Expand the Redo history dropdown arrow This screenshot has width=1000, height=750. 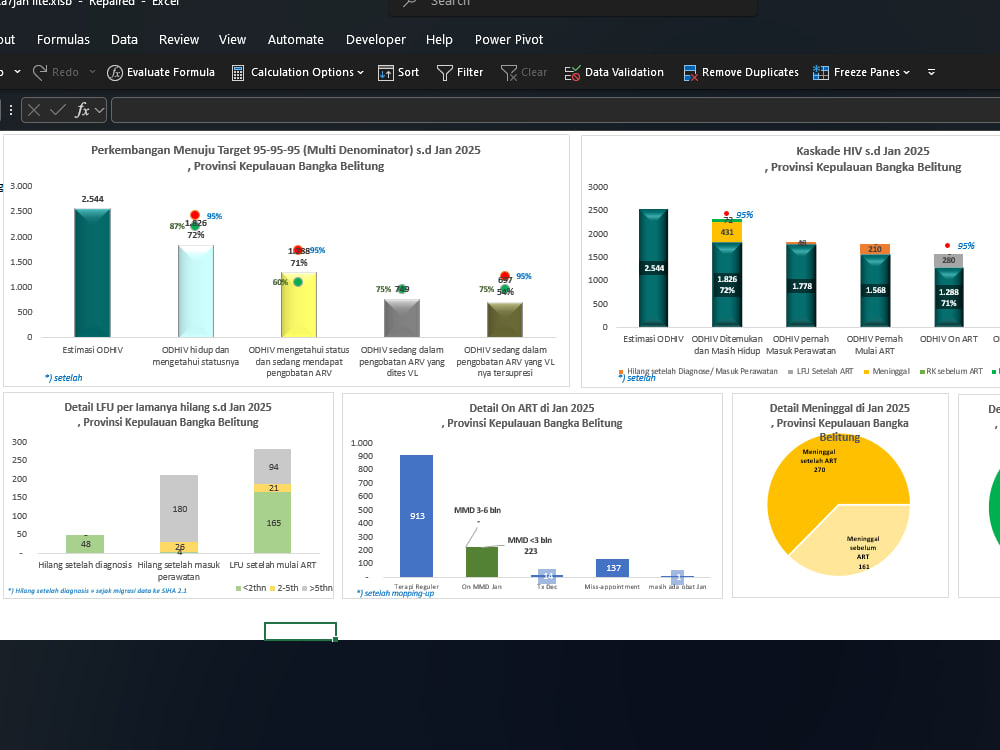pos(92,72)
